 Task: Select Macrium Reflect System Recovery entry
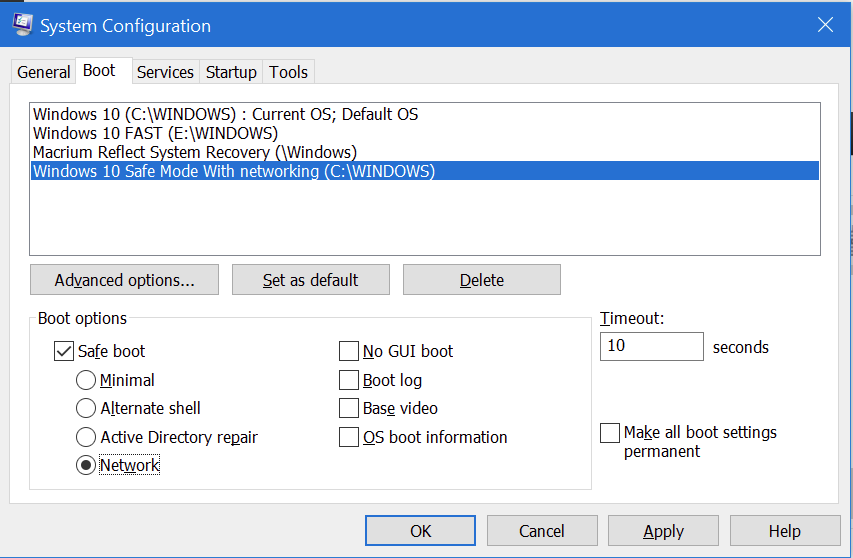(424, 152)
